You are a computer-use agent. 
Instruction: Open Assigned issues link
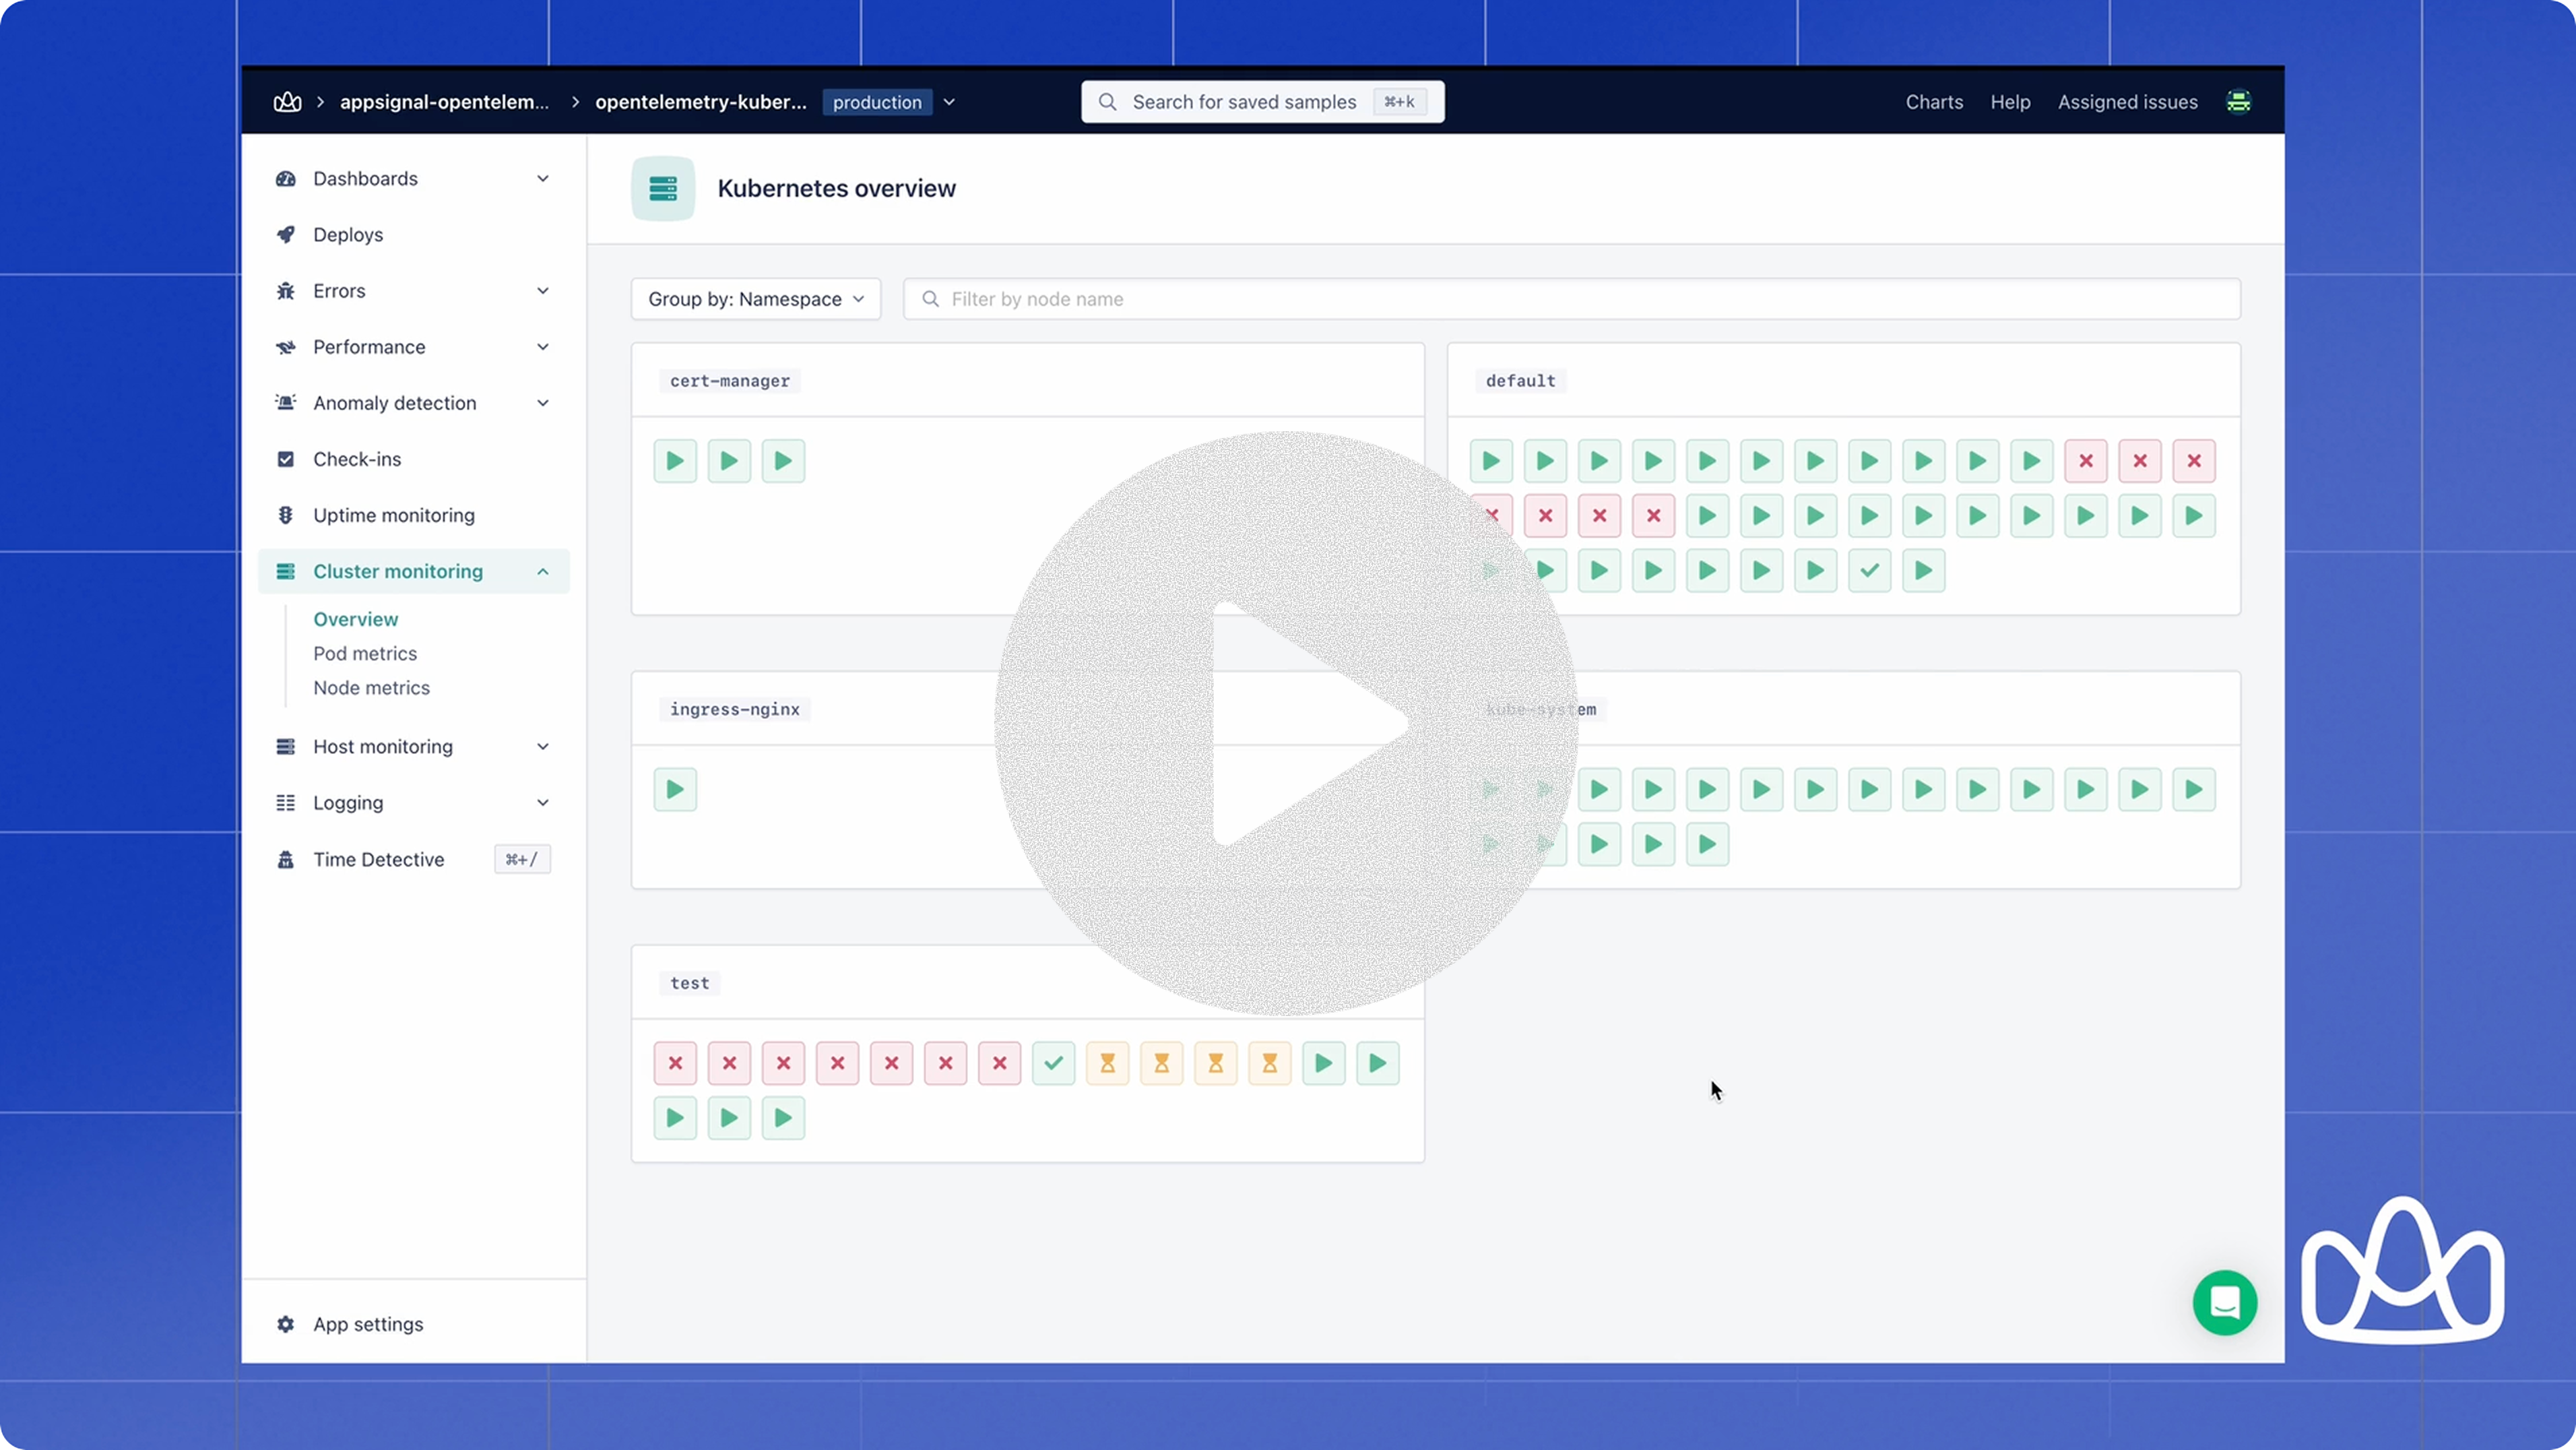pyautogui.click(x=2127, y=102)
